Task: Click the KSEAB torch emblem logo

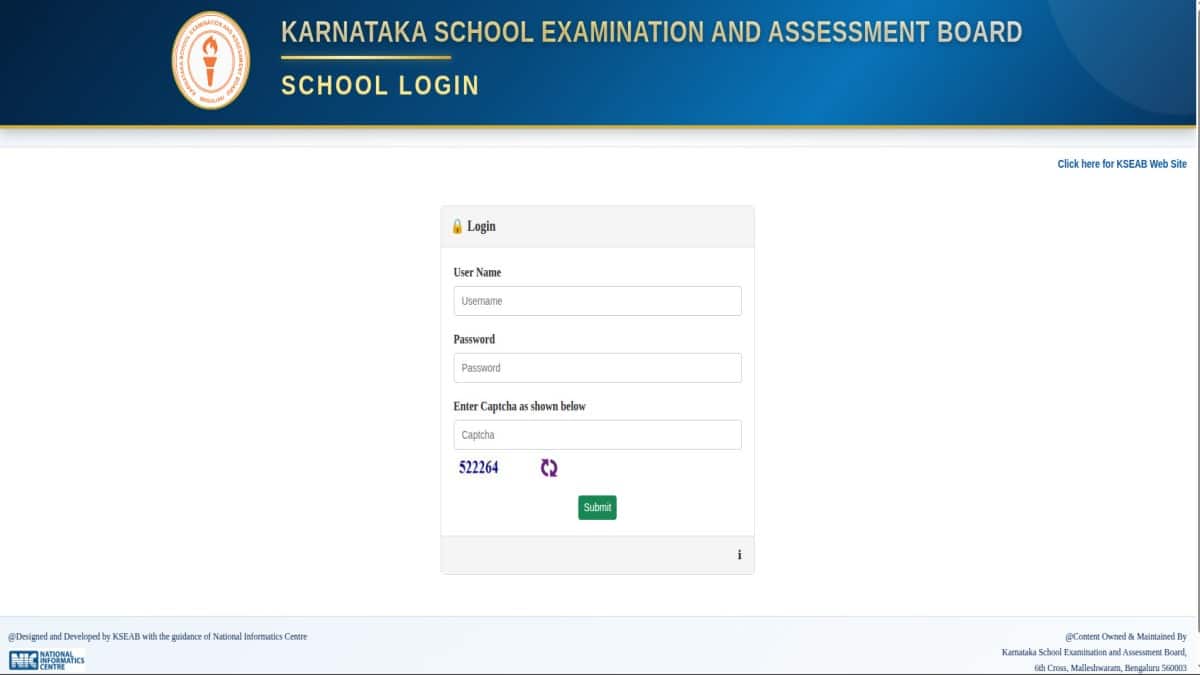Action: click(x=211, y=61)
